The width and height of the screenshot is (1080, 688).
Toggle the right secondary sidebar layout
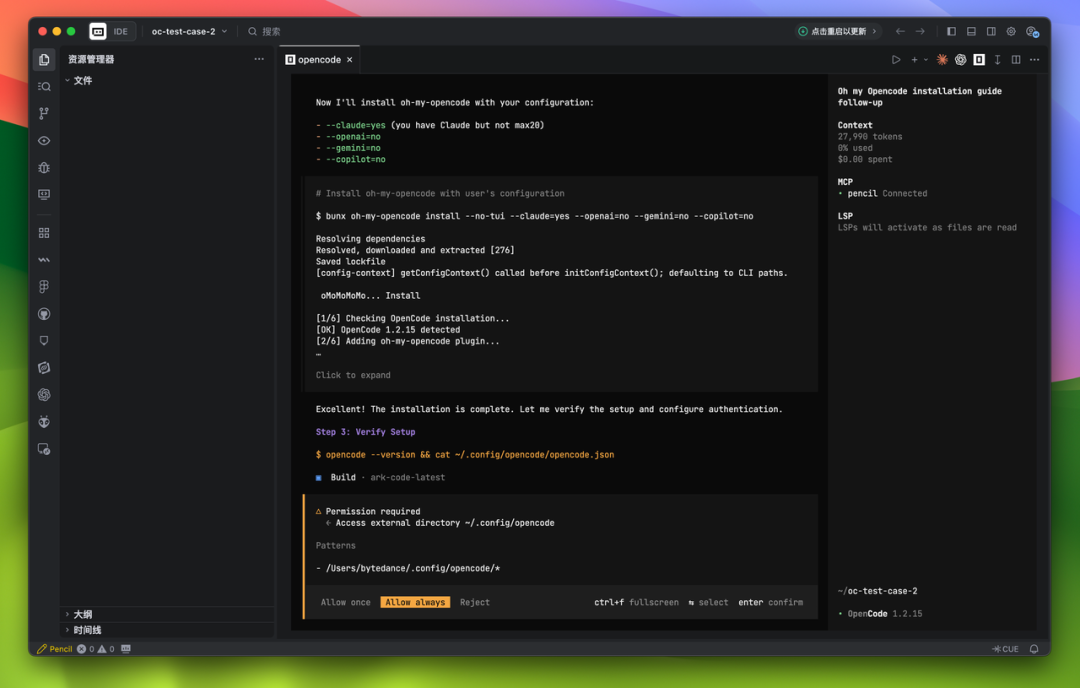[x=991, y=32]
